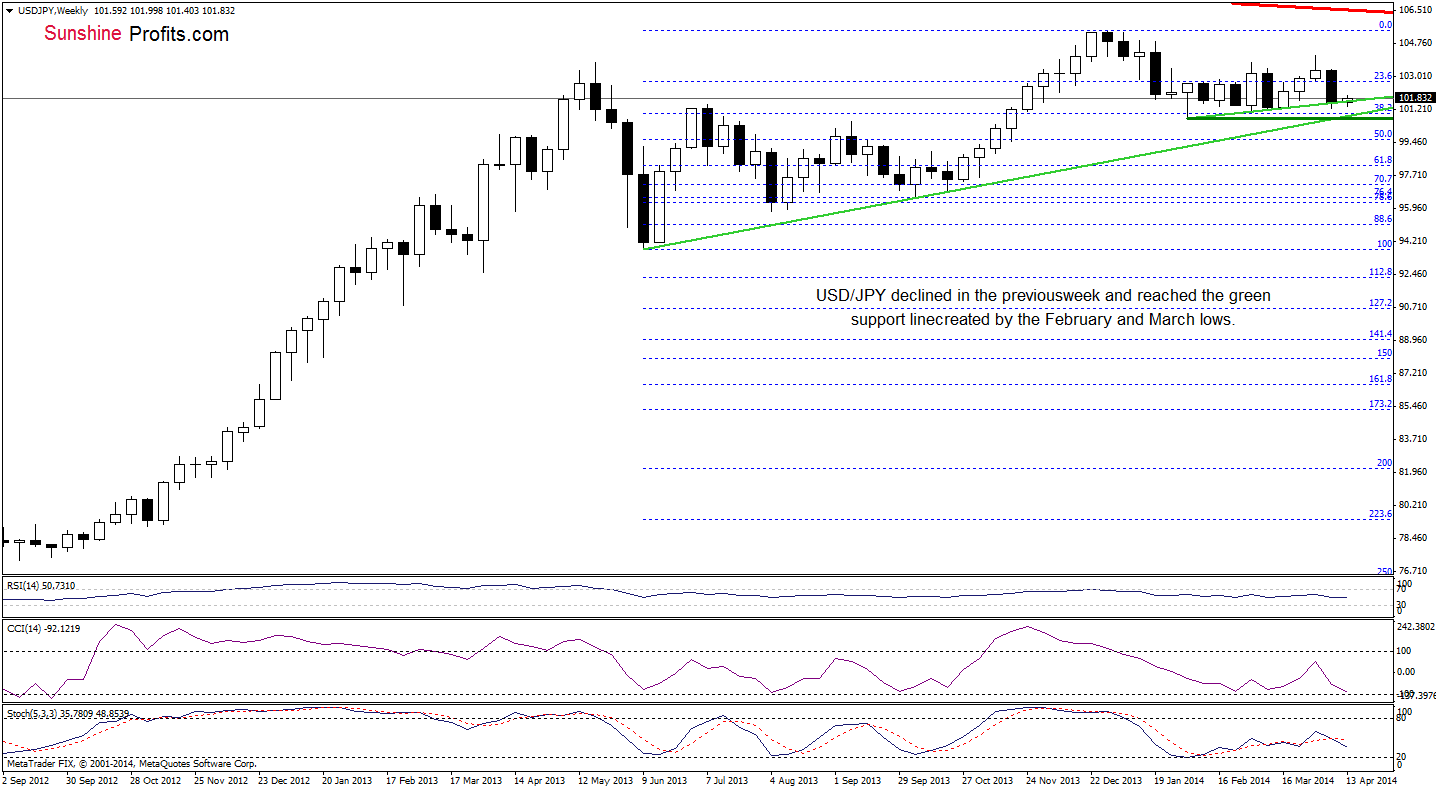1436x789 pixels.
Task: Click the 242.3802 CCI scale value
Action: tap(1417, 627)
